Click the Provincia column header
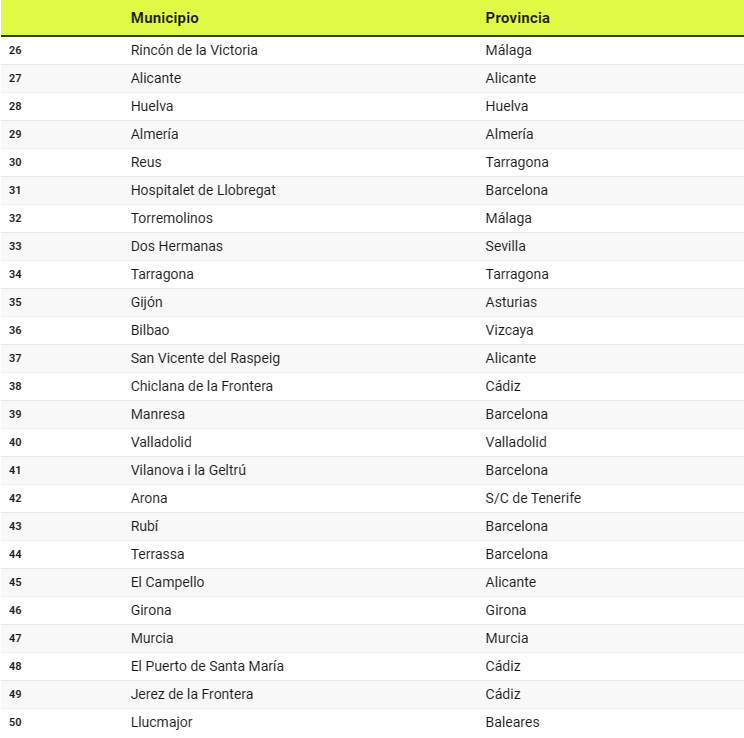Viewport: 744px width, 738px height. 517,18
